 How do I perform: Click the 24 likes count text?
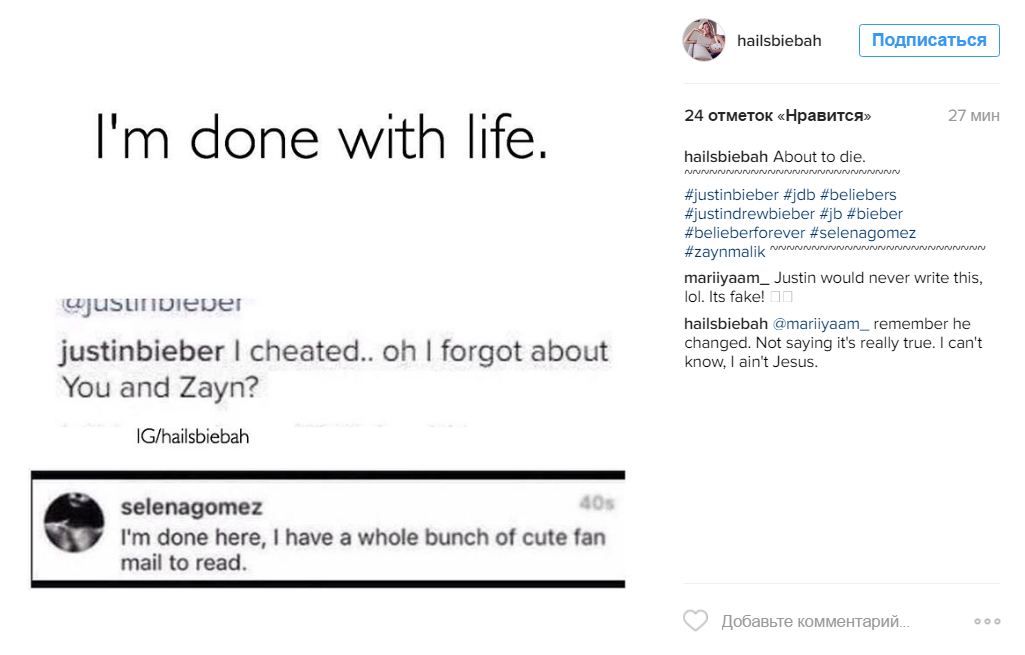(777, 116)
